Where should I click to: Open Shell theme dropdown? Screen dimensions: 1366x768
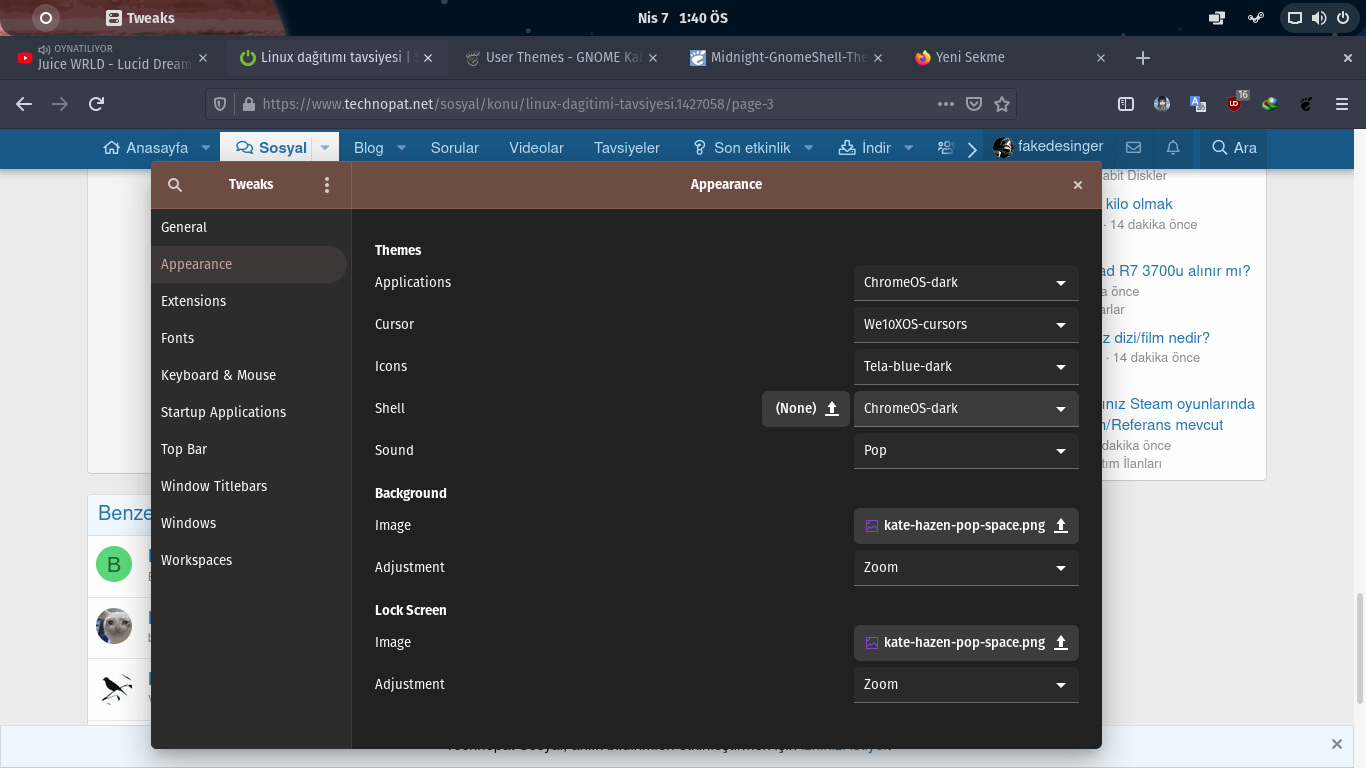tap(966, 409)
